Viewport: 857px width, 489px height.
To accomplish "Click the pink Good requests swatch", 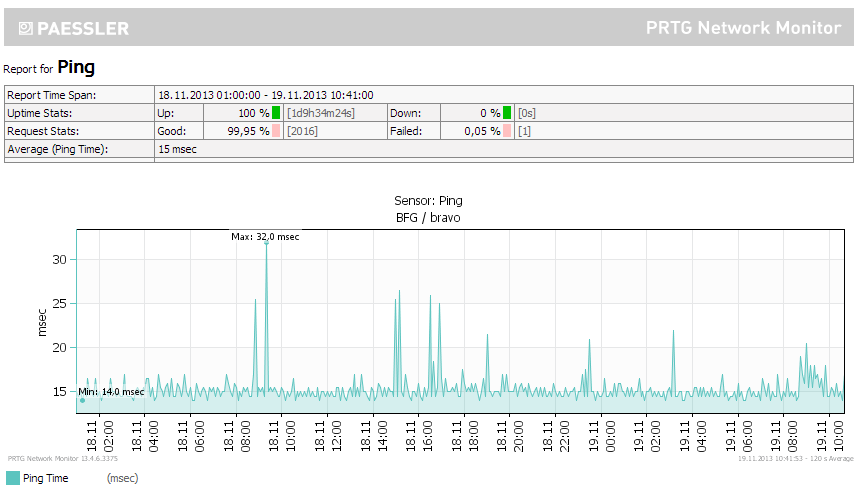I will point(276,131).
